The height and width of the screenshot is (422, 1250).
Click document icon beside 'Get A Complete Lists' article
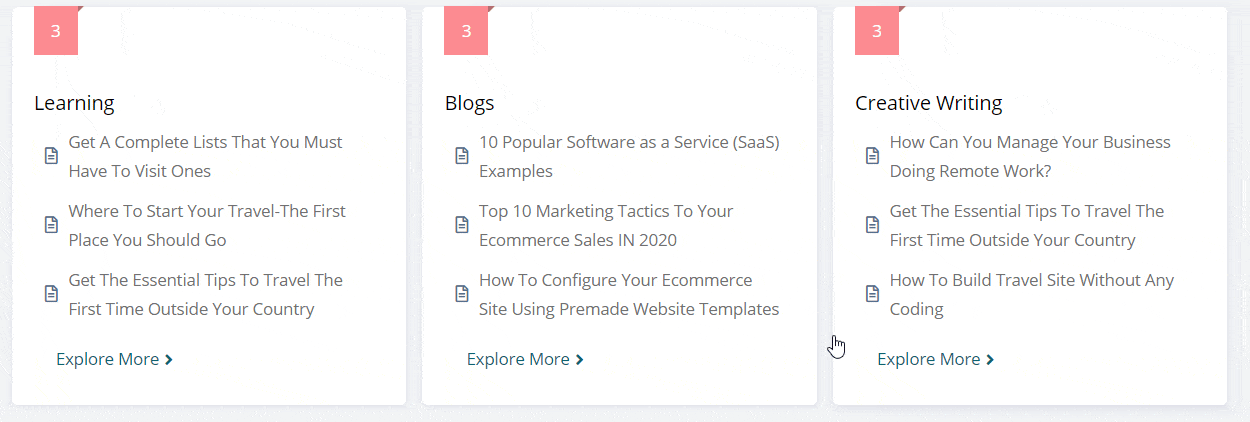(51, 156)
